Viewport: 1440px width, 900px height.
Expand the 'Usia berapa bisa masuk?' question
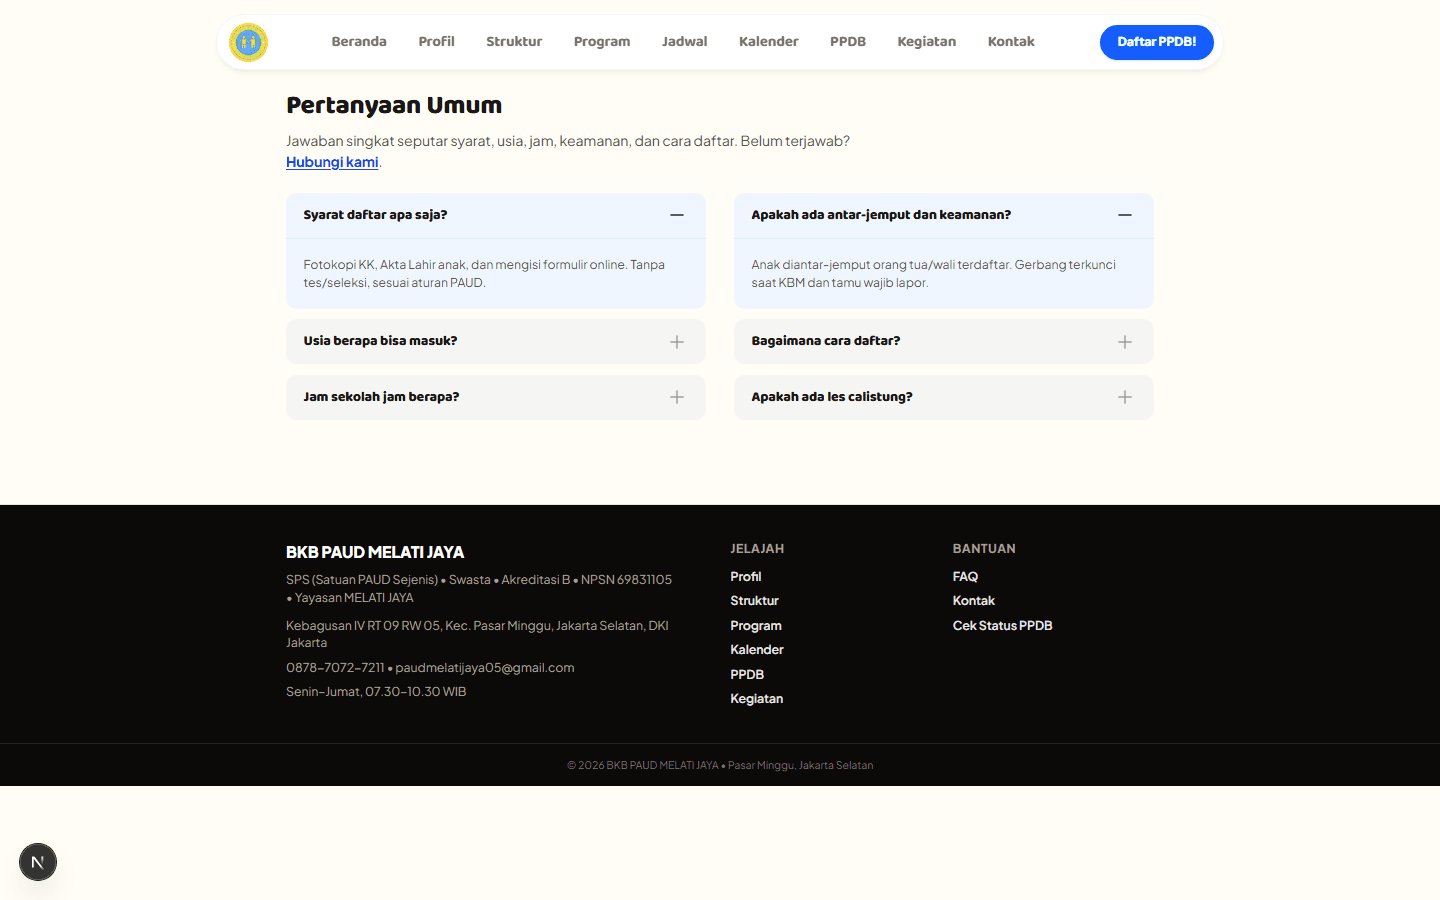[x=496, y=341]
